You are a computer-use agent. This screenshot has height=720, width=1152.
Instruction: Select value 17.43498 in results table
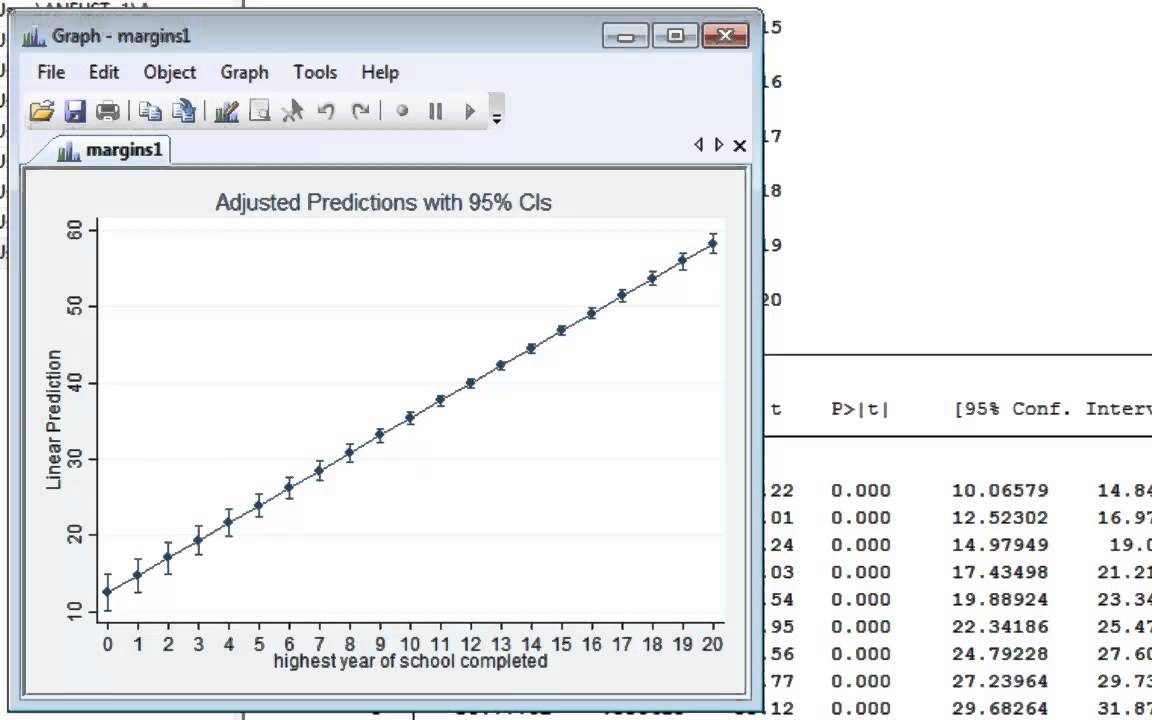[1000, 572]
